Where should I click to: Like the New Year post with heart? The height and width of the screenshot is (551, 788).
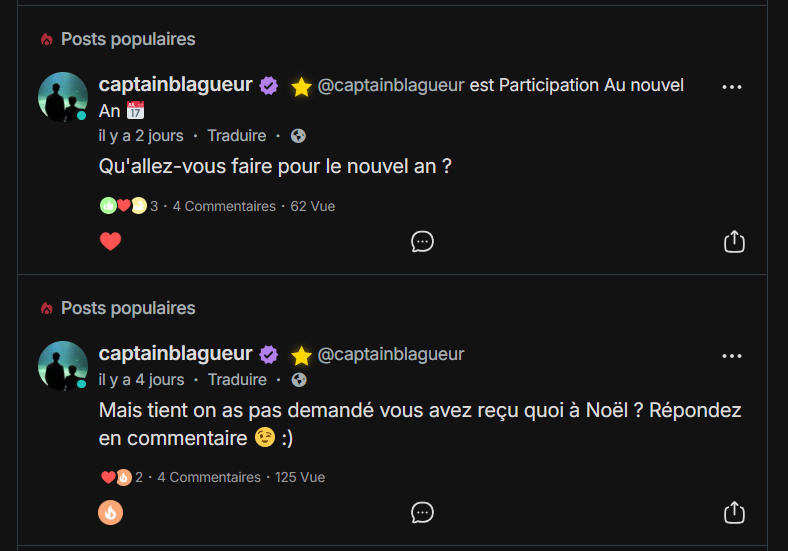click(110, 241)
